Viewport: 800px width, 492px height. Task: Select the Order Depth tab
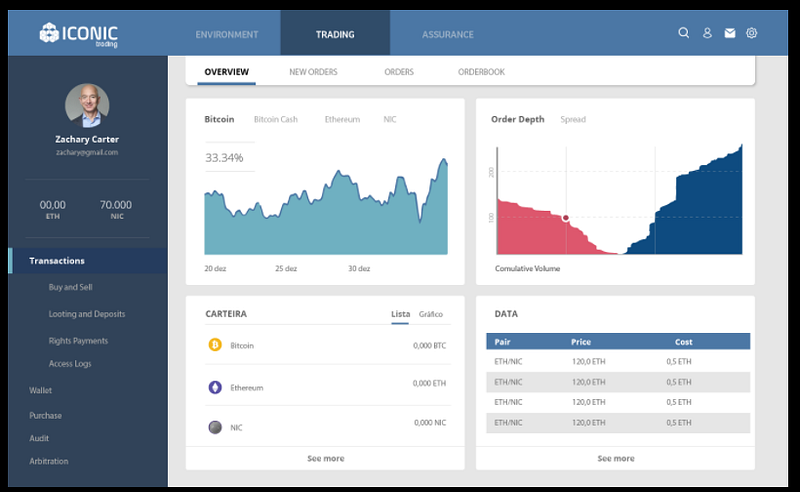pos(517,119)
